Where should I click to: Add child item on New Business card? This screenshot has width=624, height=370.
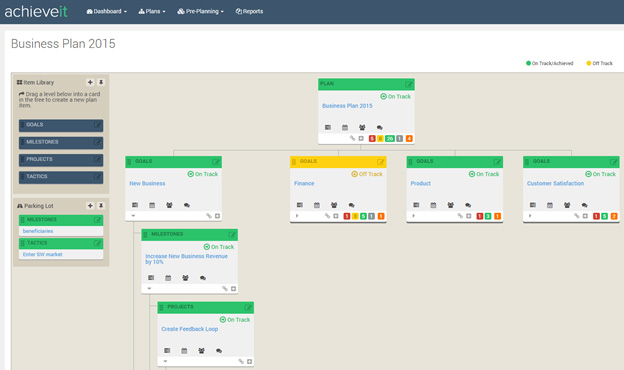tap(217, 216)
